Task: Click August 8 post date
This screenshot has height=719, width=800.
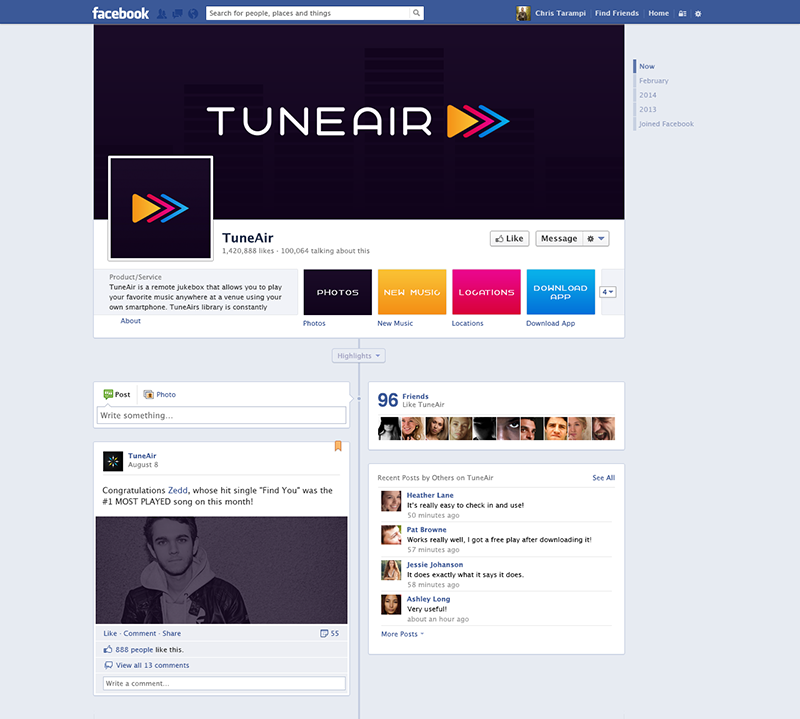Action: [x=143, y=465]
